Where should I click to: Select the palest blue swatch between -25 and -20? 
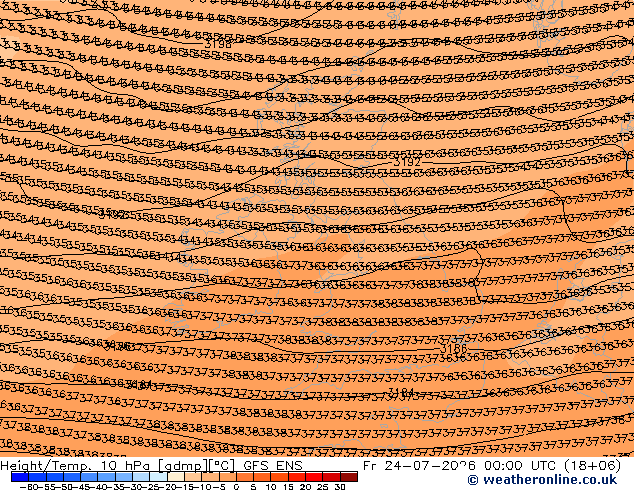(x=158, y=477)
